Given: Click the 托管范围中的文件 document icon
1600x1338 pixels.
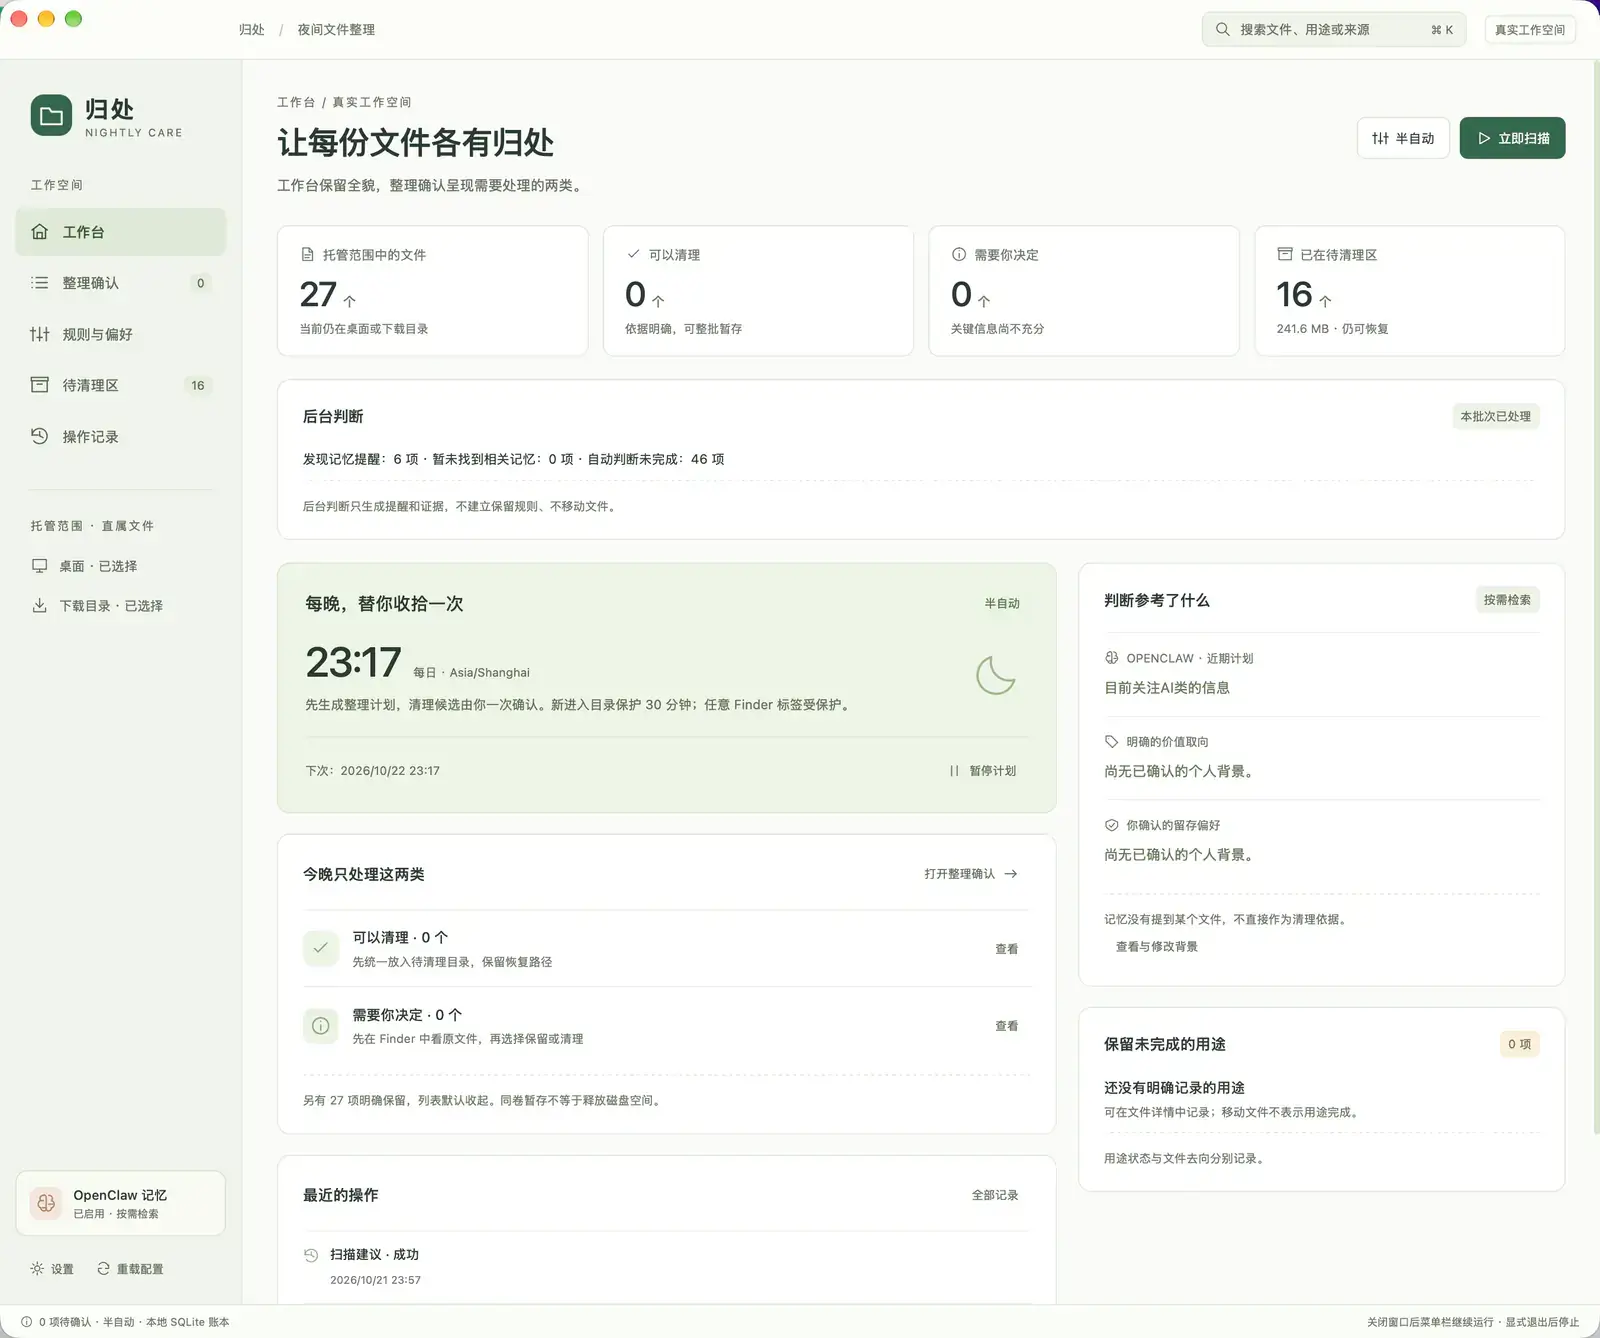Looking at the screenshot, I should coord(308,255).
